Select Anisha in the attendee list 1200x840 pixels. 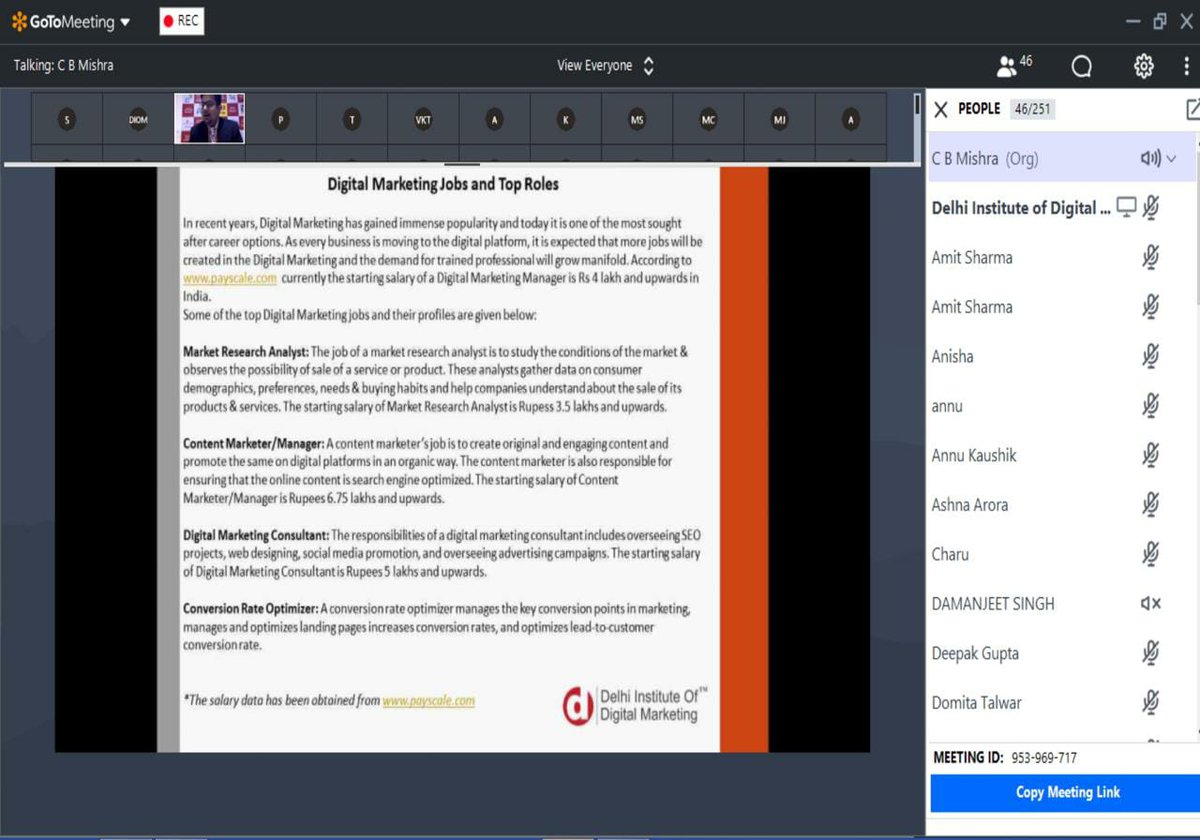coord(952,356)
